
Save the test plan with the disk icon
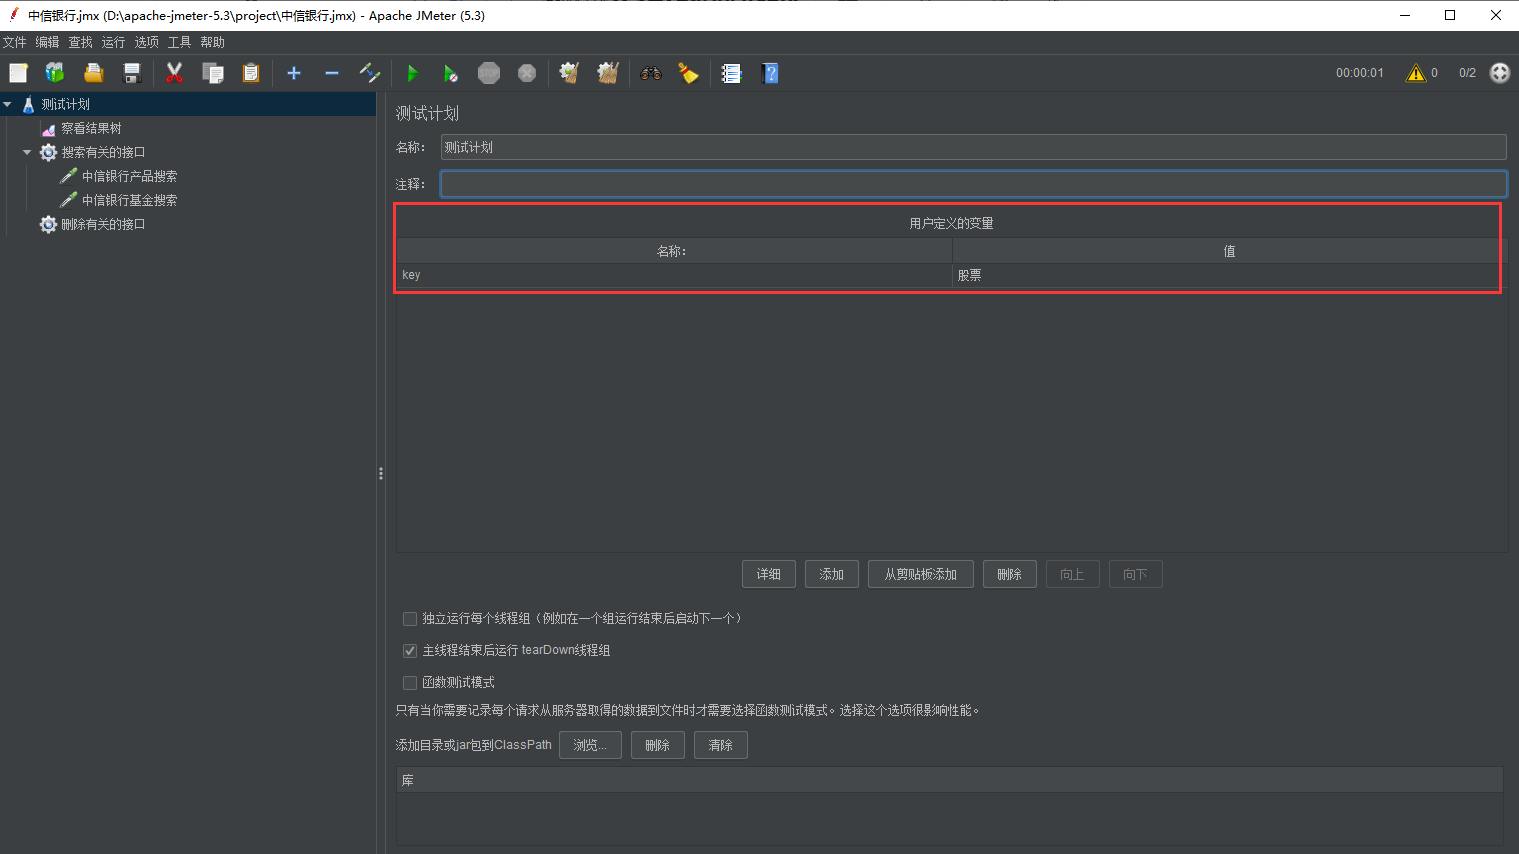coord(131,73)
